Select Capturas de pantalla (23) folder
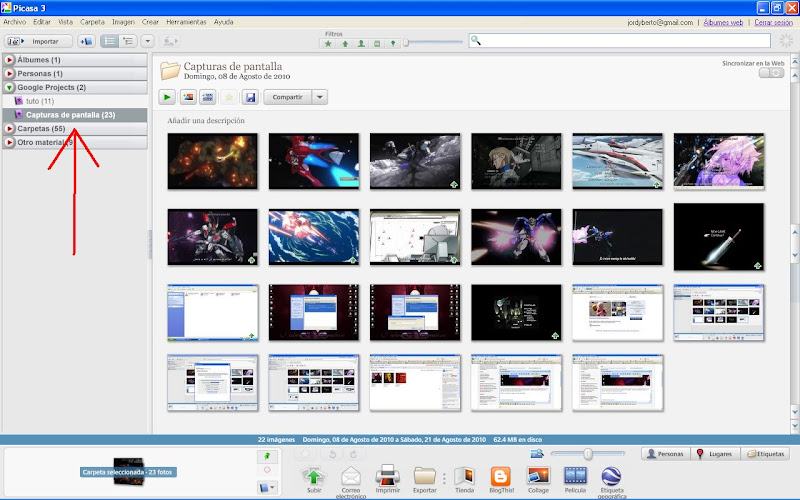 pos(75,115)
